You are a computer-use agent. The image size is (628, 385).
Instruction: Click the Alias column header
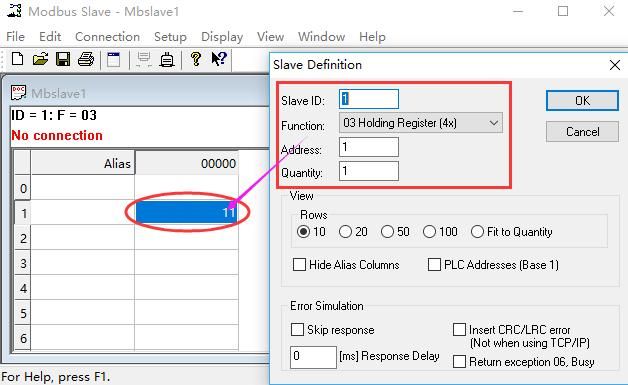point(83,163)
